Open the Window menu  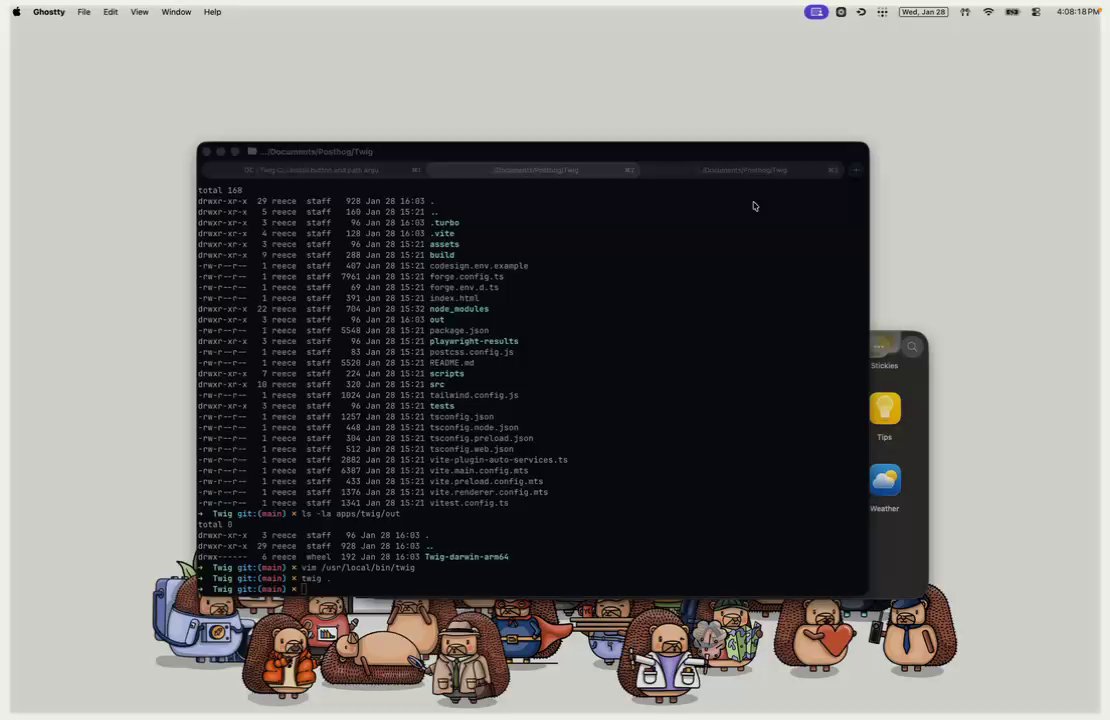(x=176, y=12)
